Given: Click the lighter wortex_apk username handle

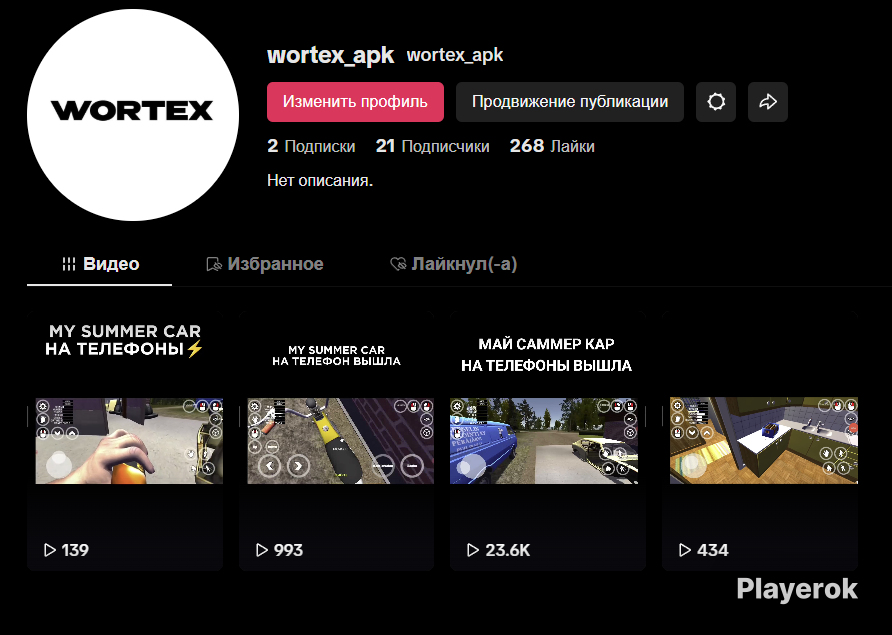Looking at the screenshot, I should [455, 55].
